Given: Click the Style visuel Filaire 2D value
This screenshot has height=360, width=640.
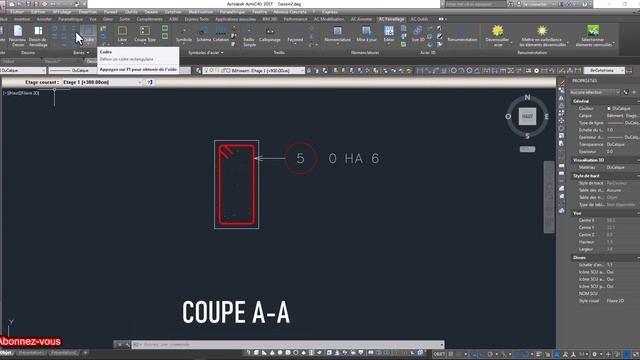Looking at the screenshot, I should point(615,301).
